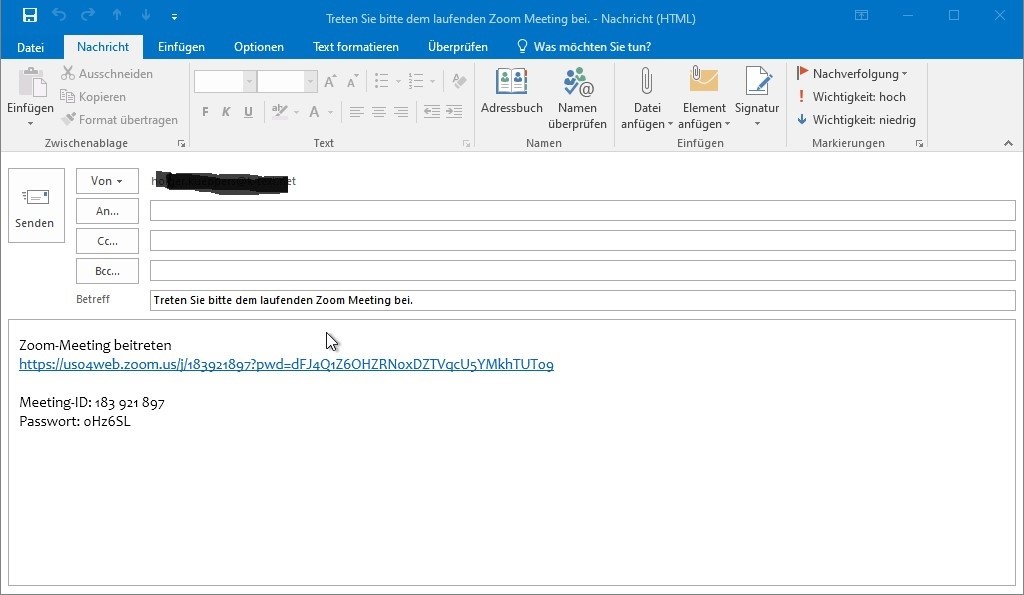The height and width of the screenshot is (595, 1024).
Task: Open the Nachverfolgung flag dropdown
Action: [852, 74]
